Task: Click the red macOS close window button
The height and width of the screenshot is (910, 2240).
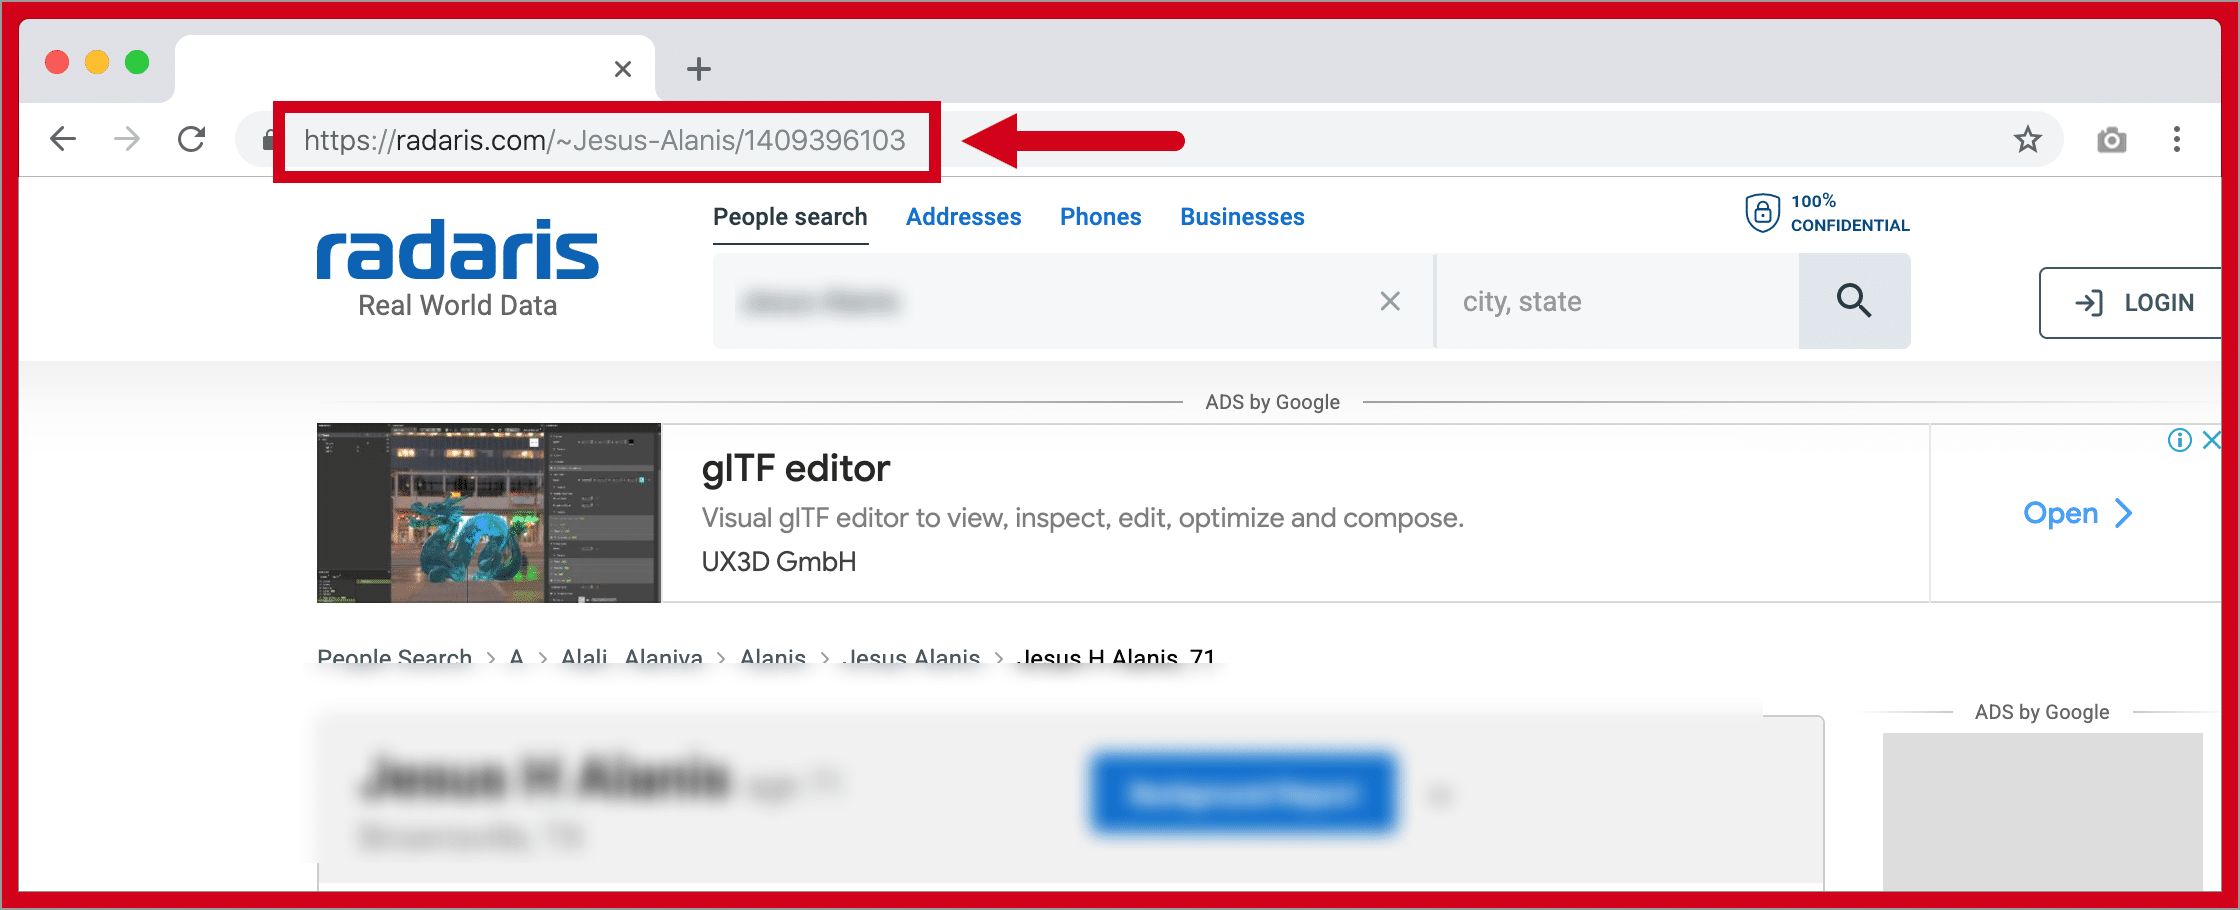Action: pos(57,62)
